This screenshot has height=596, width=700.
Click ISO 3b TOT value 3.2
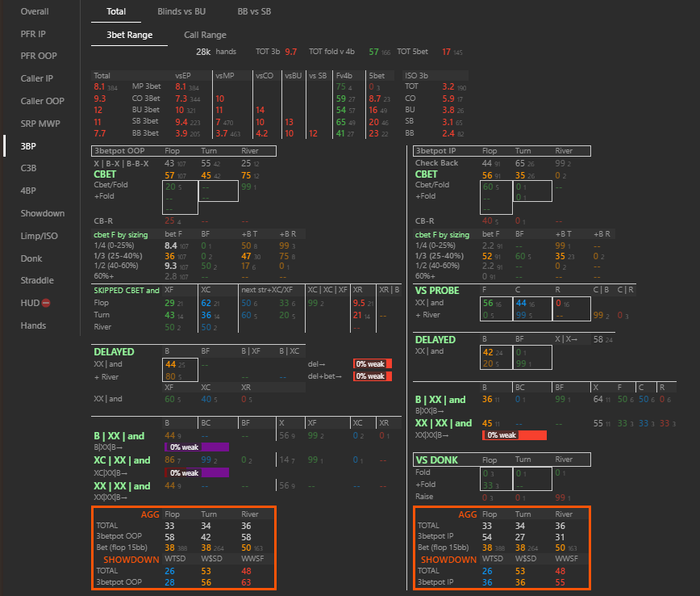tap(448, 87)
